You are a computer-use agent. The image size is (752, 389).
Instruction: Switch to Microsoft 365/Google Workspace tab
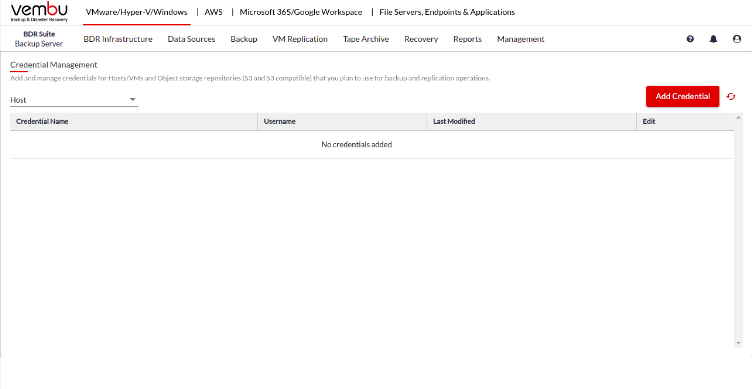pyautogui.click(x=301, y=12)
